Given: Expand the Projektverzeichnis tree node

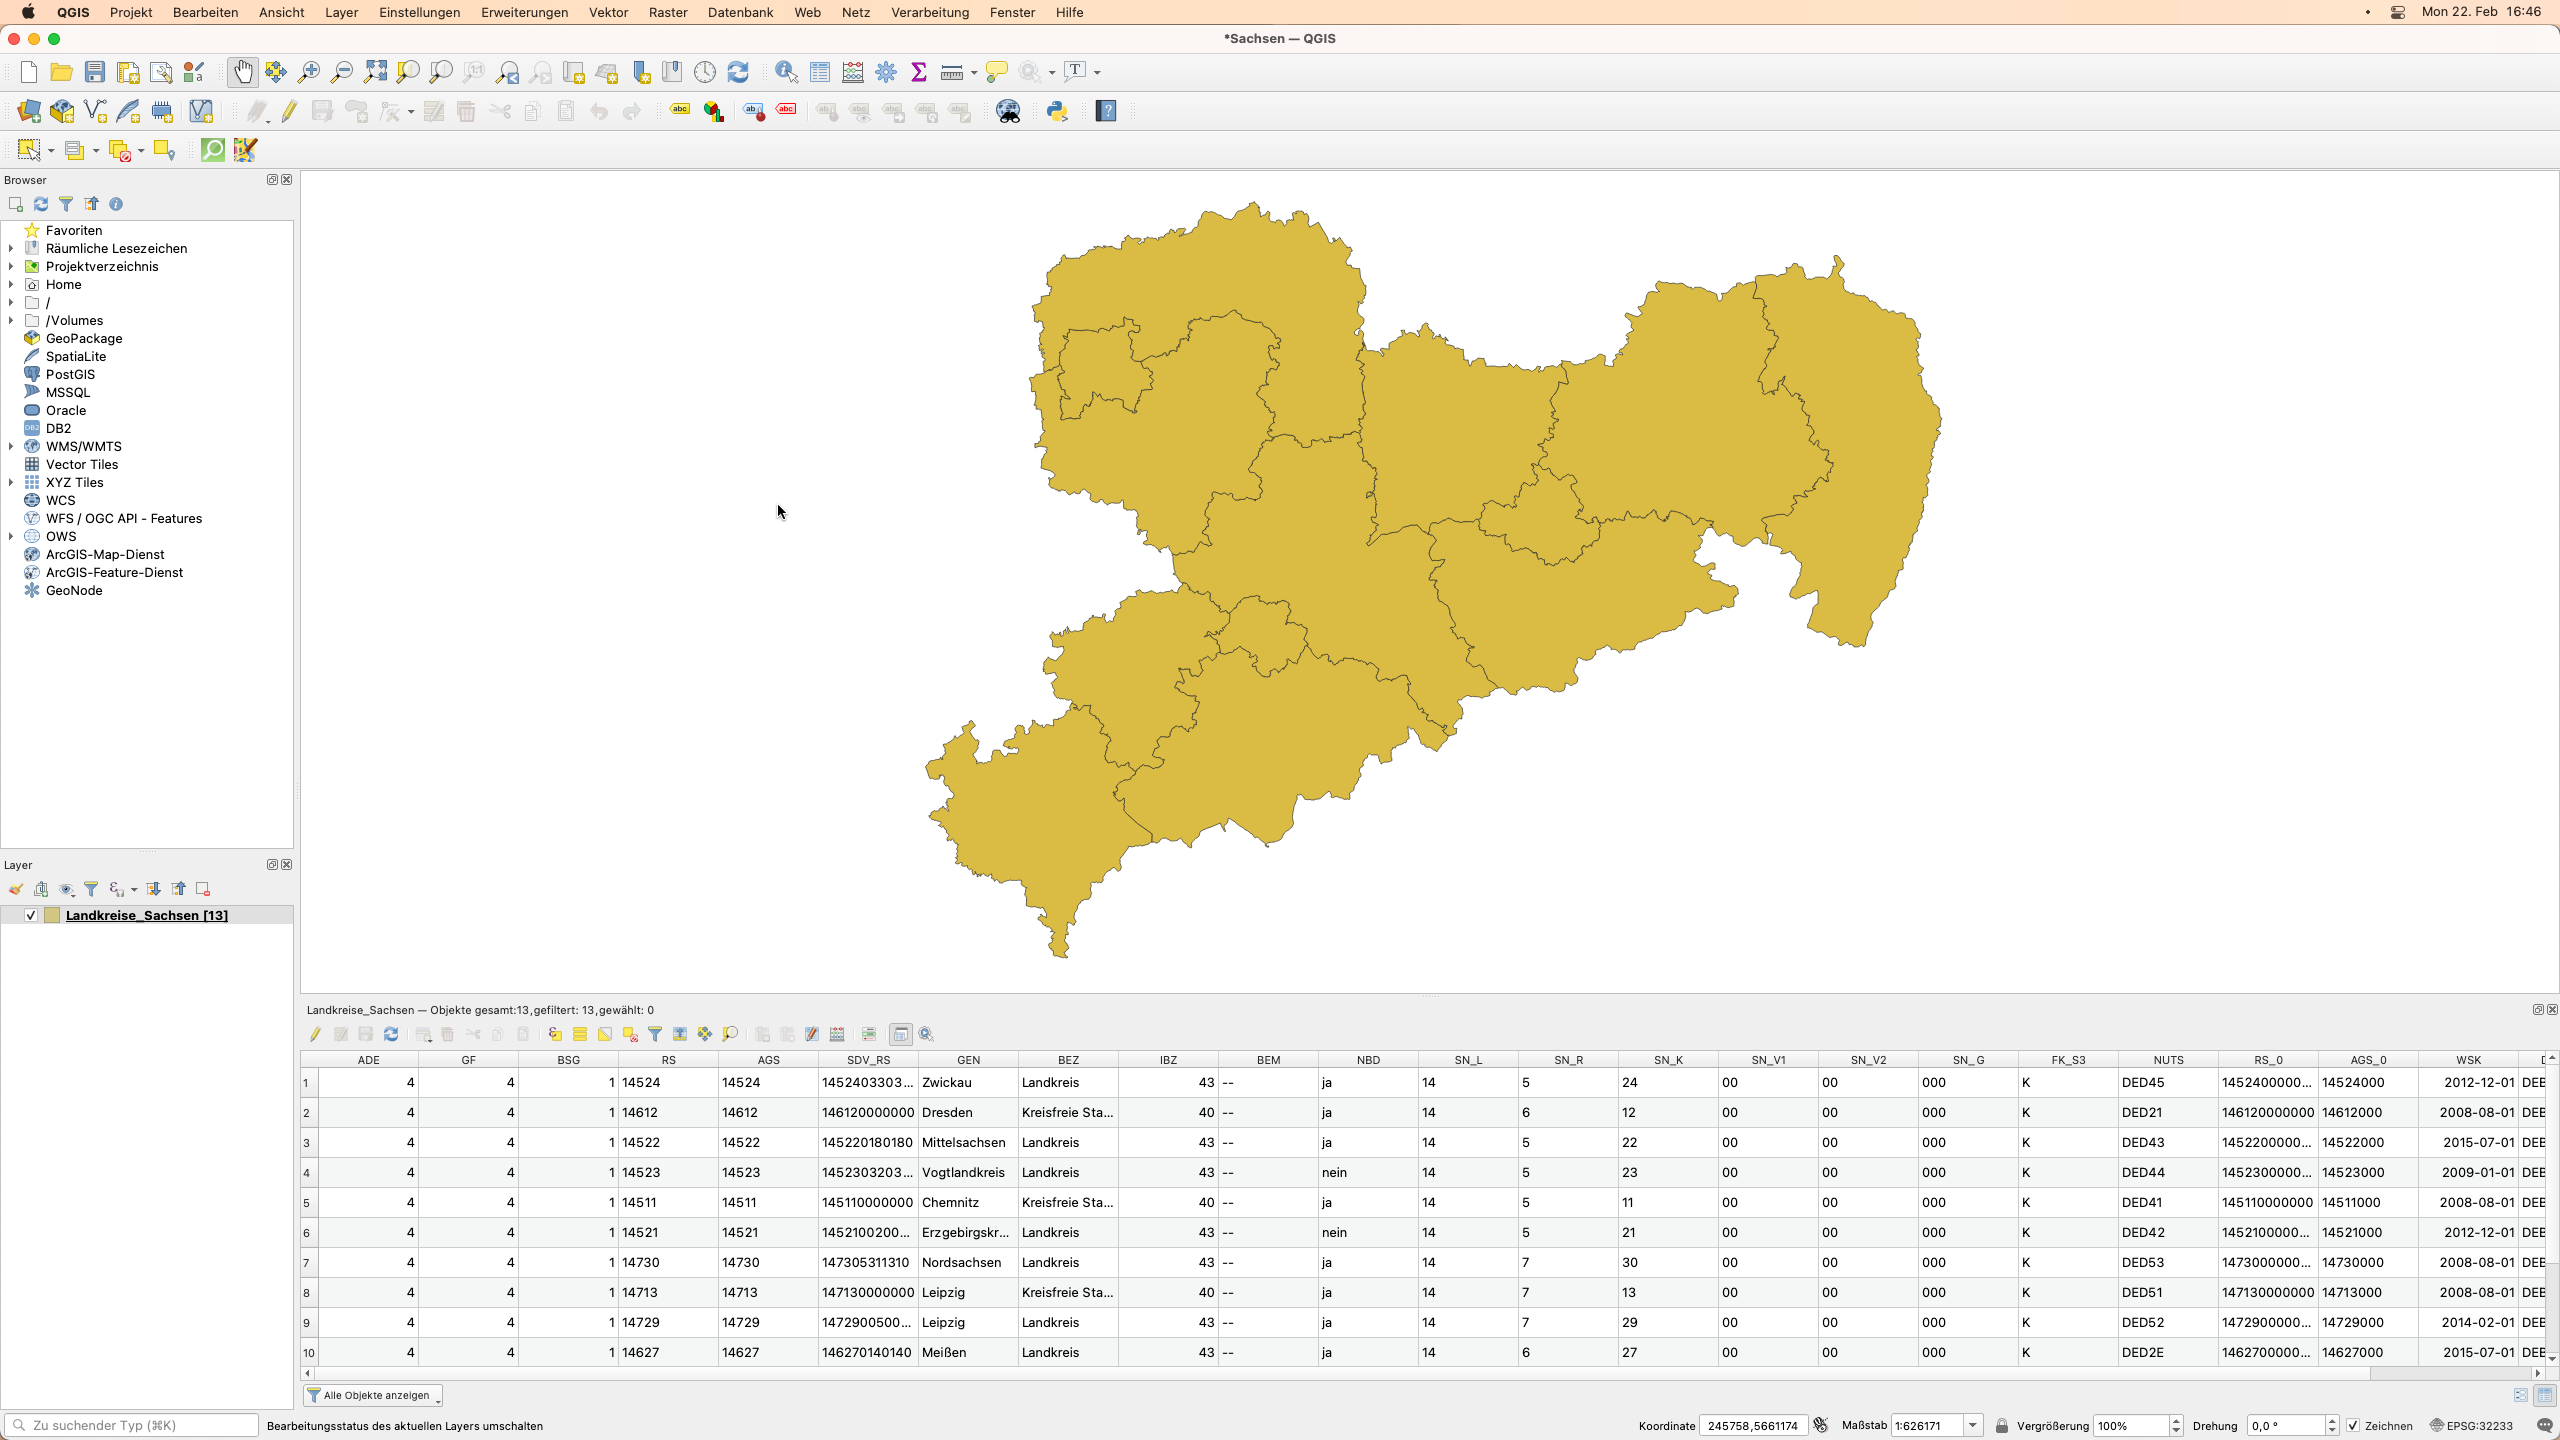Looking at the screenshot, I should pyautogui.click(x=11, y=266).
